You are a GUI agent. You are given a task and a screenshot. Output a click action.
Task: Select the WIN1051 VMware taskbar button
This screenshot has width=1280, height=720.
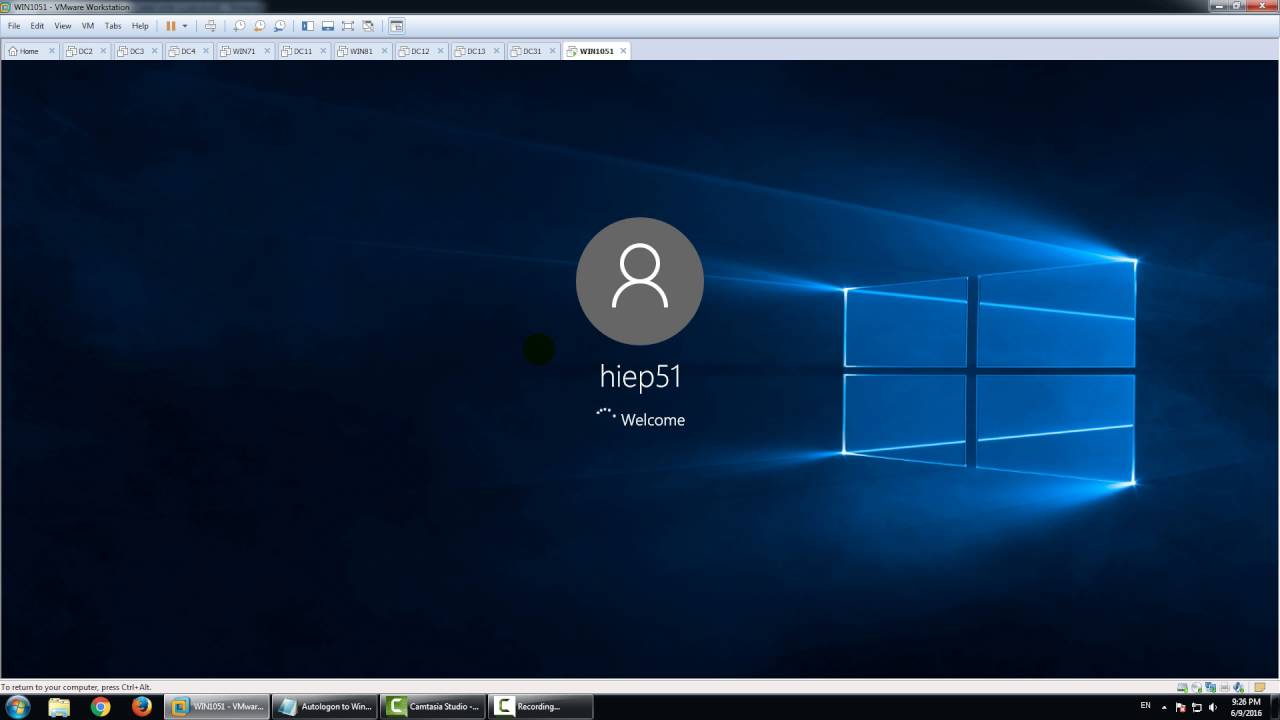[x=216, y=706]
